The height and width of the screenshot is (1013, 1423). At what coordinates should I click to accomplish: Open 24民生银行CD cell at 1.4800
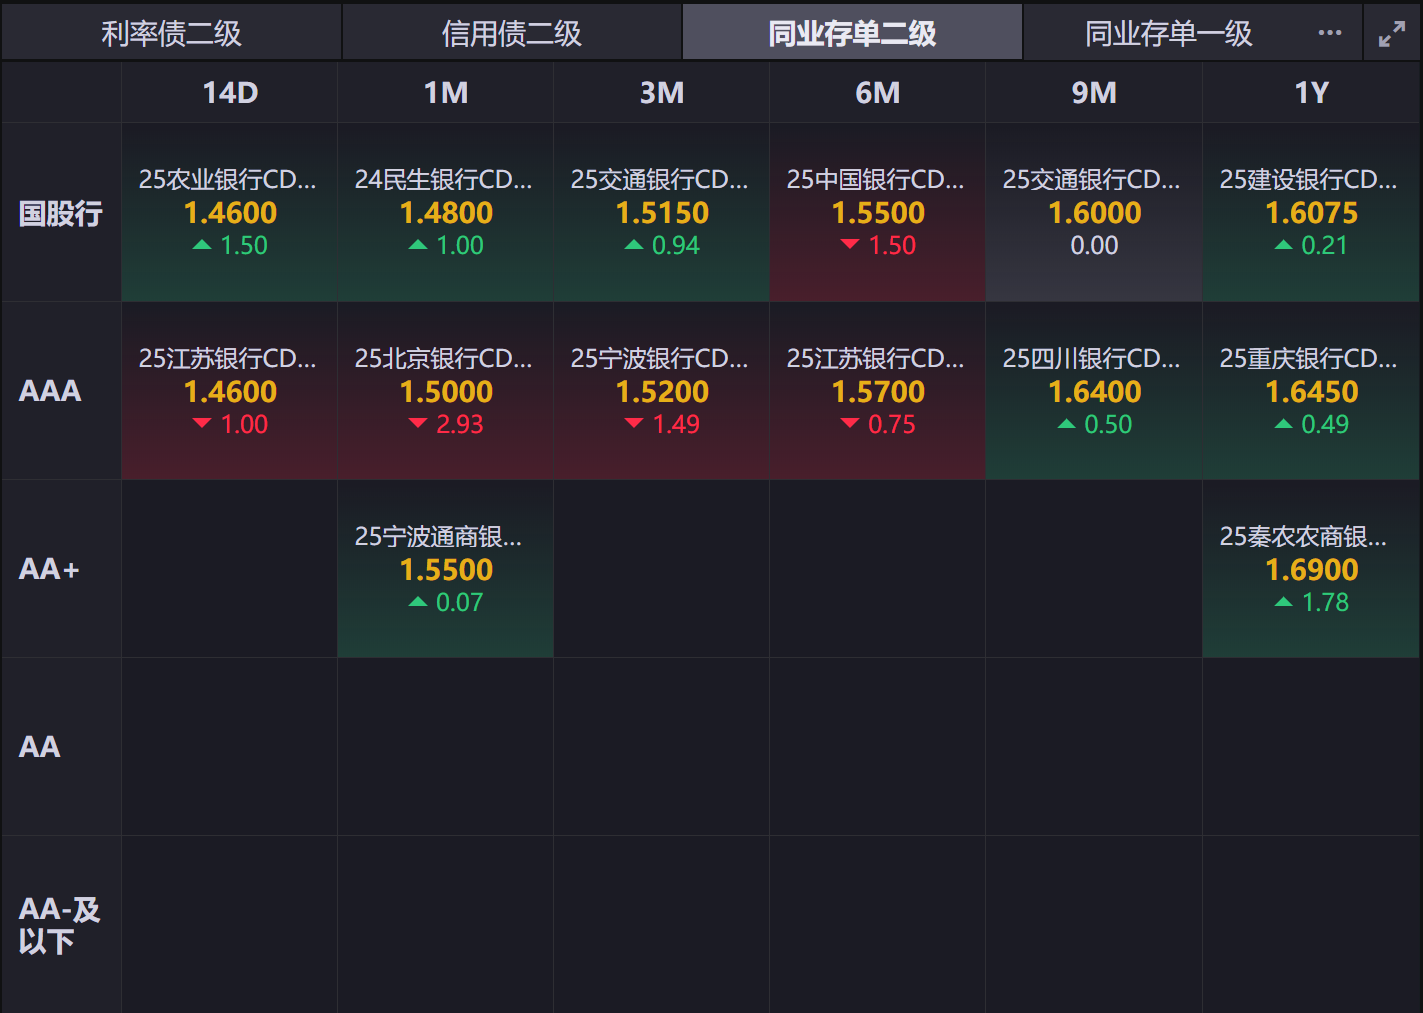coord(446,213)
